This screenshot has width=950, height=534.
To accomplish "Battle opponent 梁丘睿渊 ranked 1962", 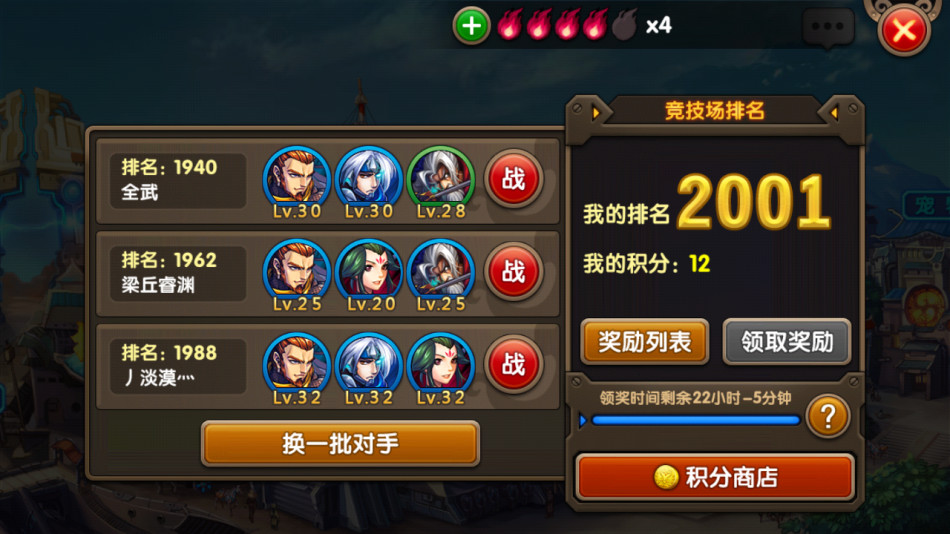I will tap(514, 272).
